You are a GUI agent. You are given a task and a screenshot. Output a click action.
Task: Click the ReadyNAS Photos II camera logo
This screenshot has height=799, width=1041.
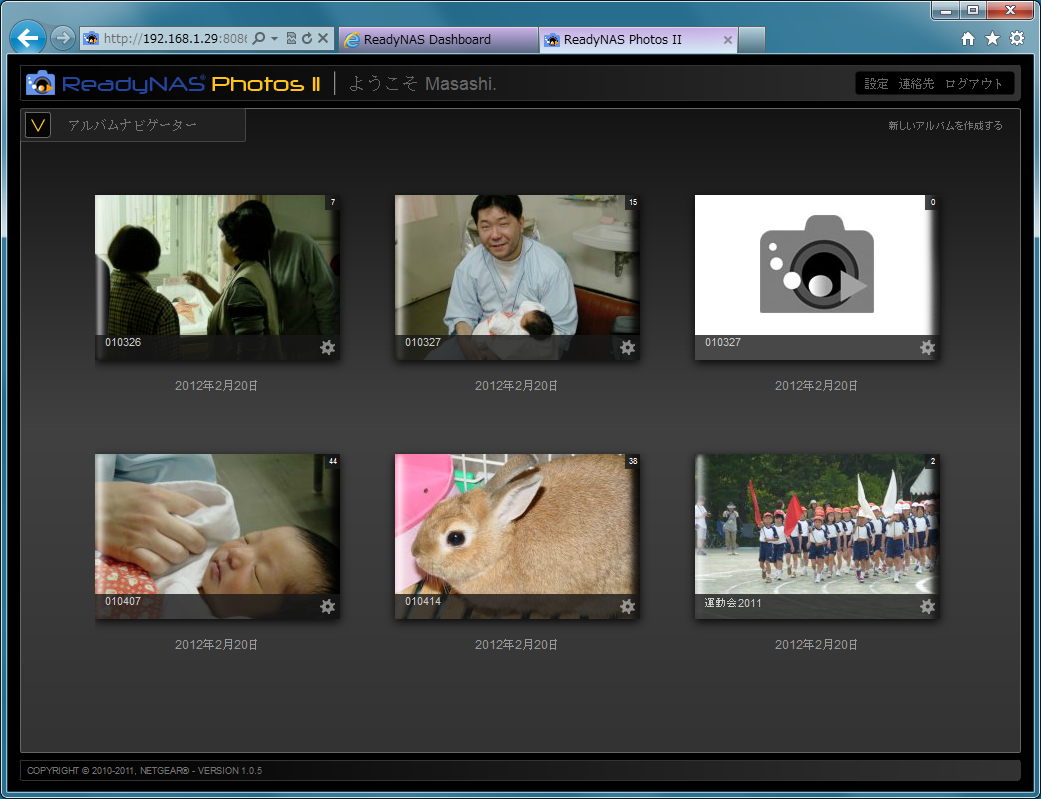(41, 83)
